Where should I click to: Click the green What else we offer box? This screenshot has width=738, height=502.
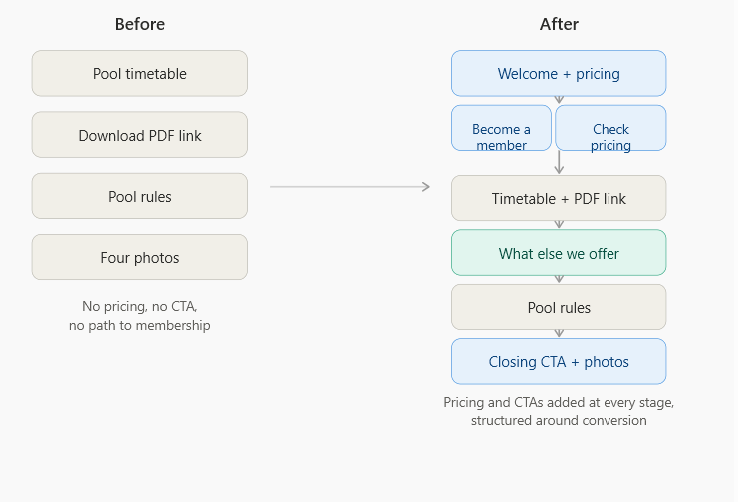click(x=559, y=253)
